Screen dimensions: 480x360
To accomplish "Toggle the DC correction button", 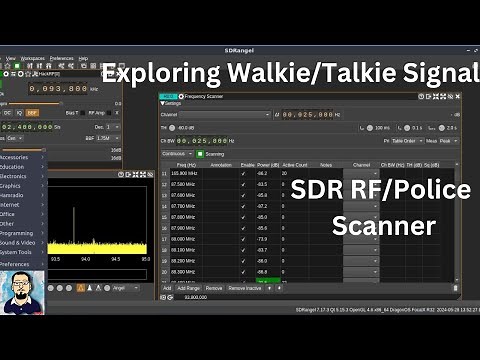I will [x=7, y=113].
